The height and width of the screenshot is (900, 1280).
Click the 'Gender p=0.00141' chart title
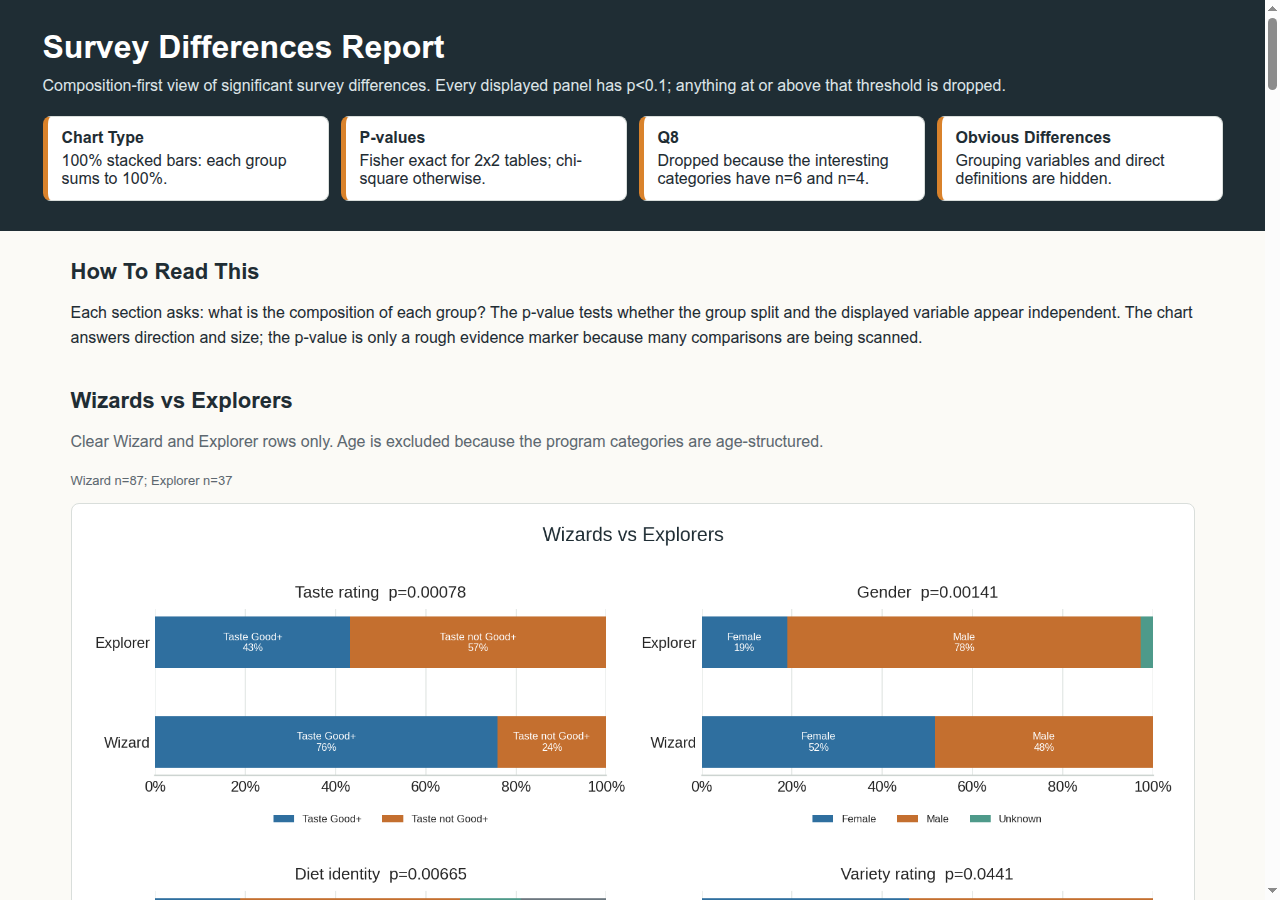click(x=928, y=592)
